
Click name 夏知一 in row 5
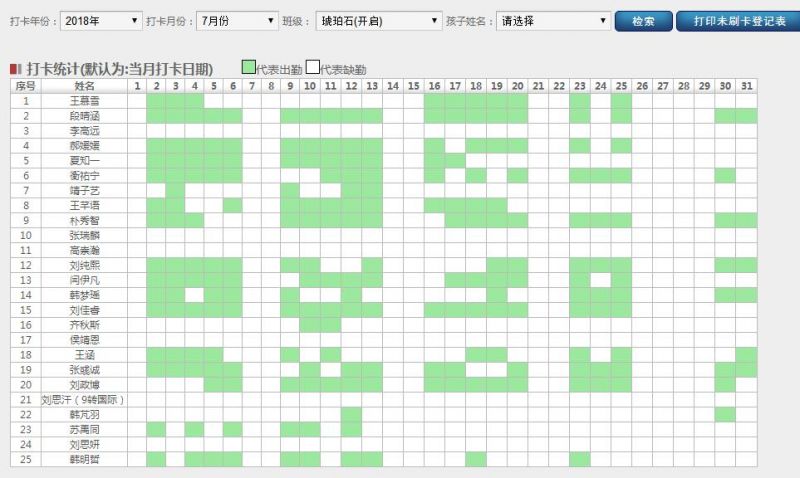pyautogui.click(x=84, y=161)
